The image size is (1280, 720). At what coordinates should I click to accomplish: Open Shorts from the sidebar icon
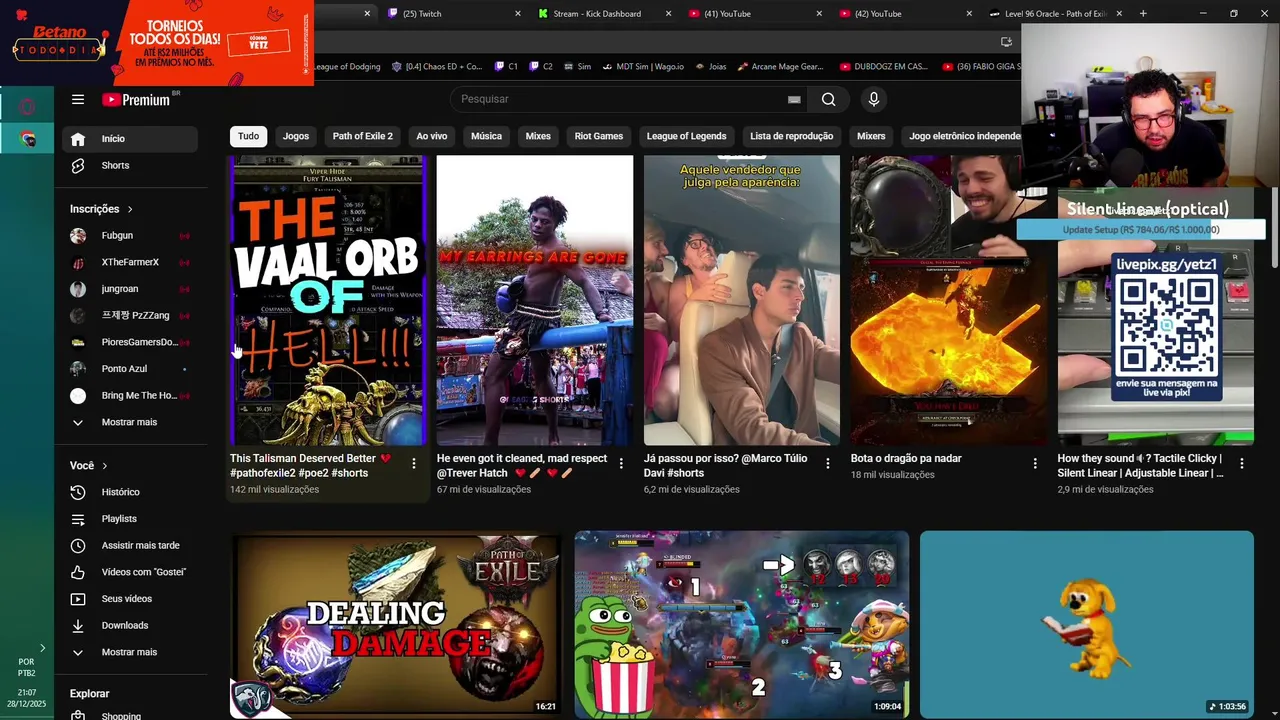[x=78, y=165]
